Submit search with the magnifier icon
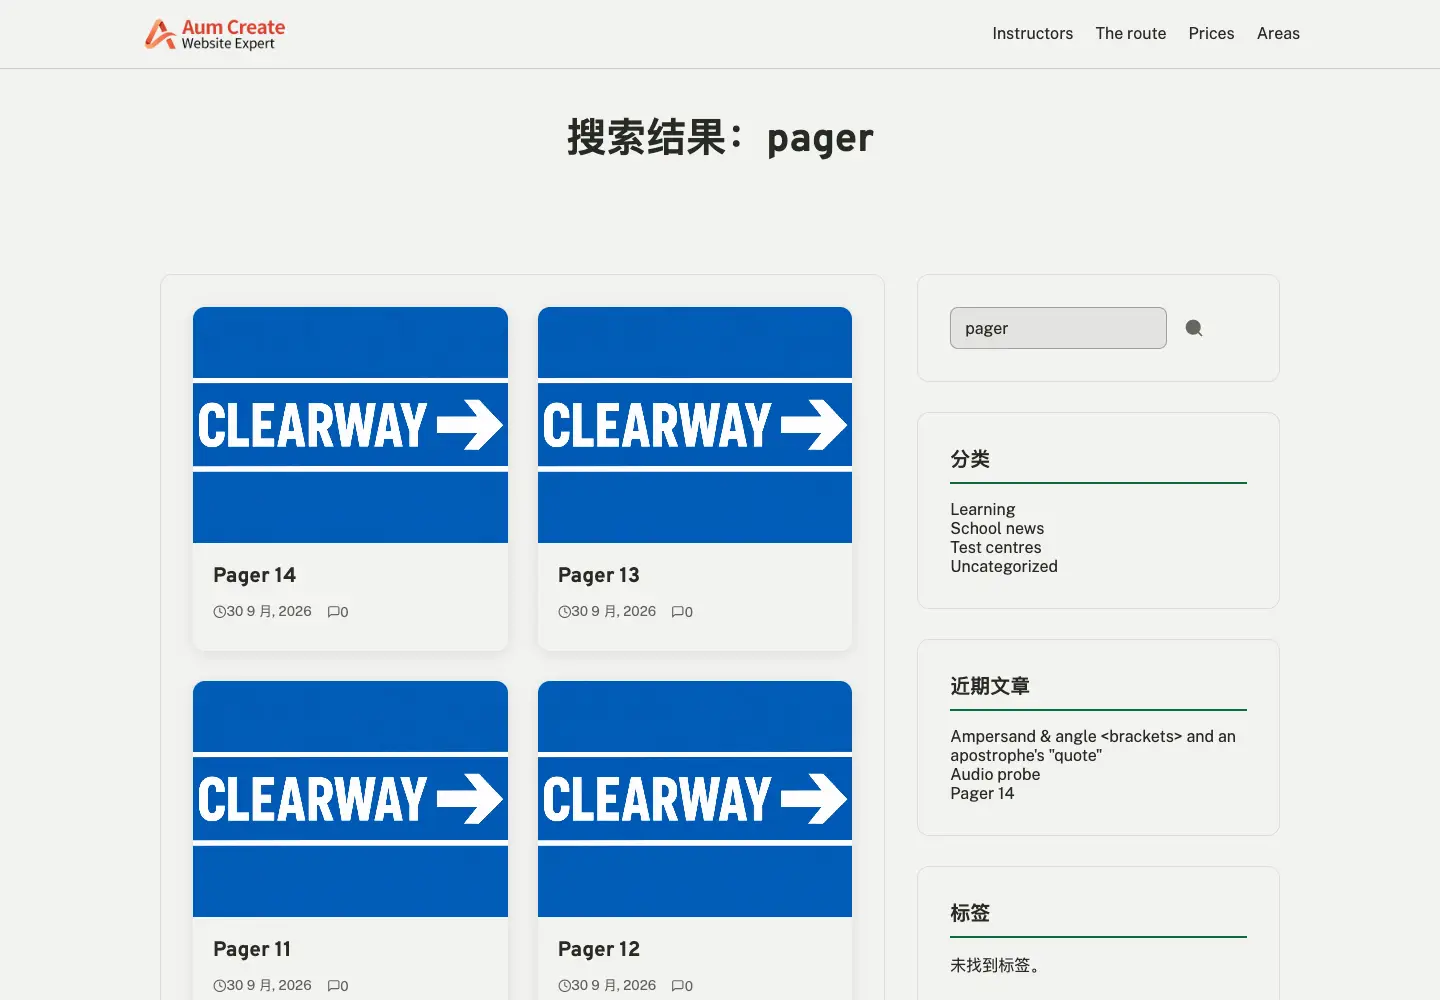This screenshot has width=1440, height=1000. 1194,328
